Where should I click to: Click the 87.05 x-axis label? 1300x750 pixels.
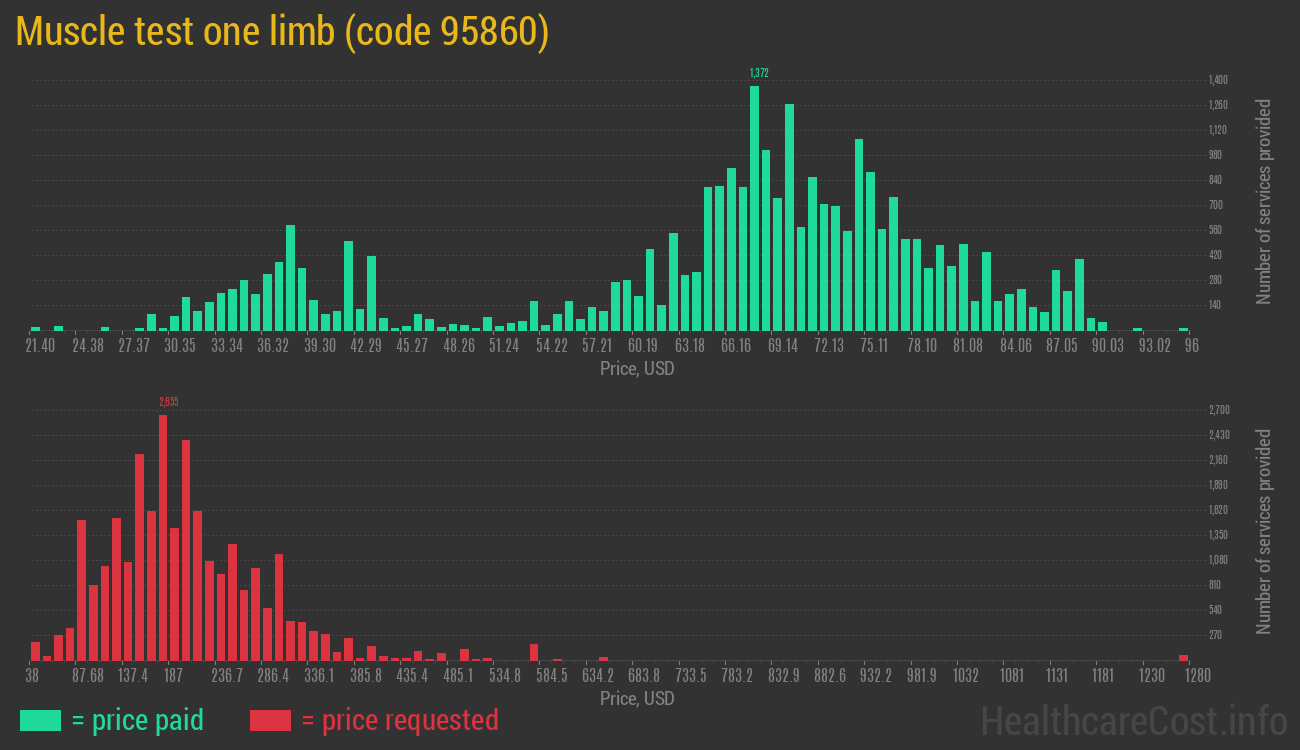point(1061,346)
